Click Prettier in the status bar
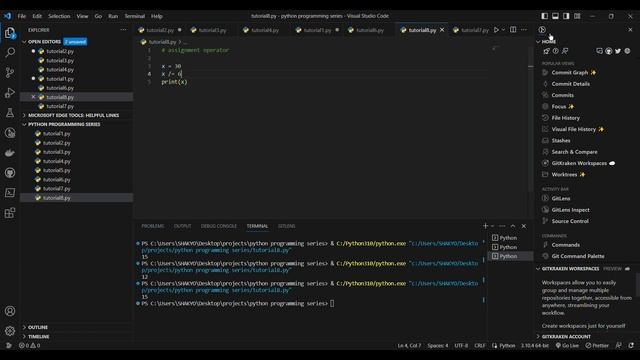The width and height of the screenshot is (640, 360). coord(597,345)
